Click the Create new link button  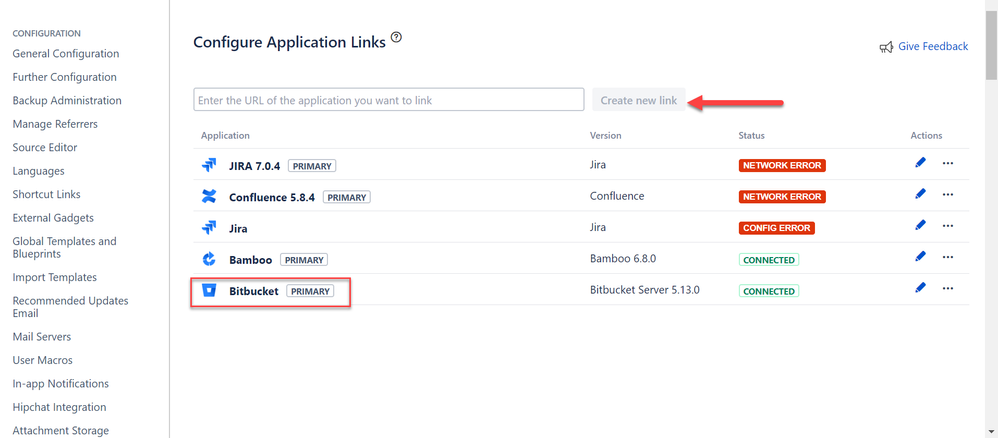(x=639, y=100)
